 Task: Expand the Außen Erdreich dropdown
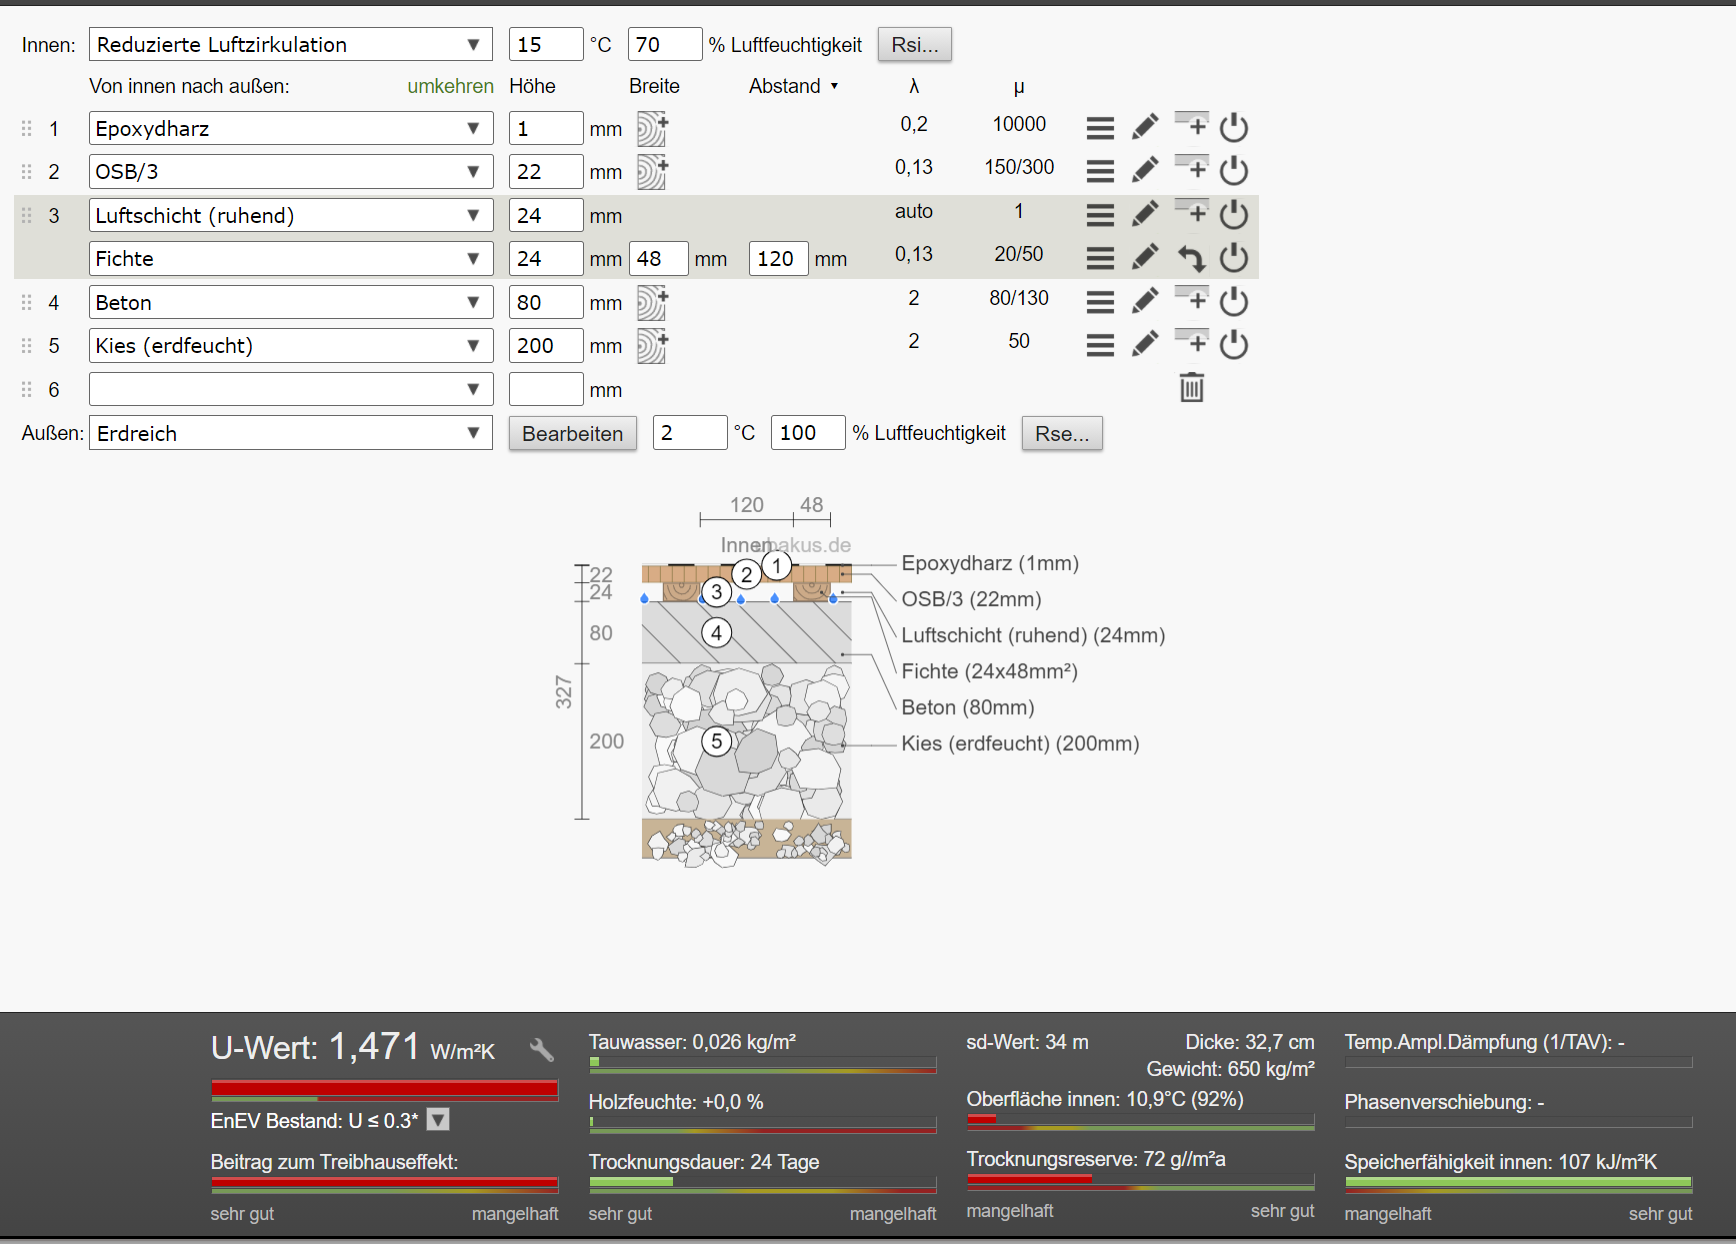click(291, 433)
